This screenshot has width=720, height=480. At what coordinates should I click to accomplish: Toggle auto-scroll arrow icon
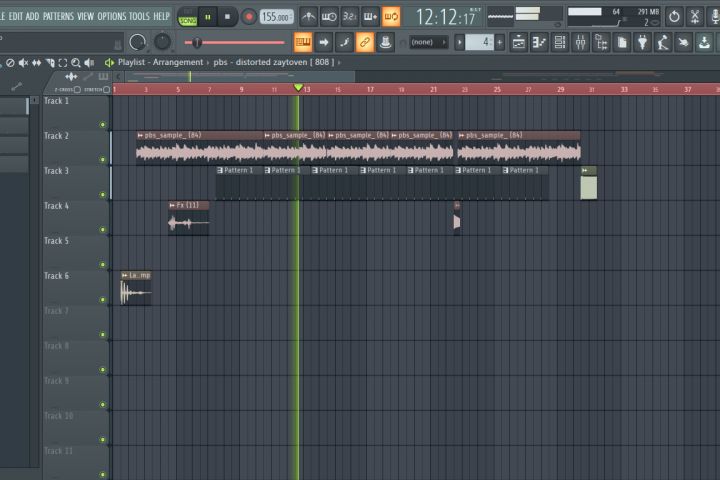click(x=324, y=42)
